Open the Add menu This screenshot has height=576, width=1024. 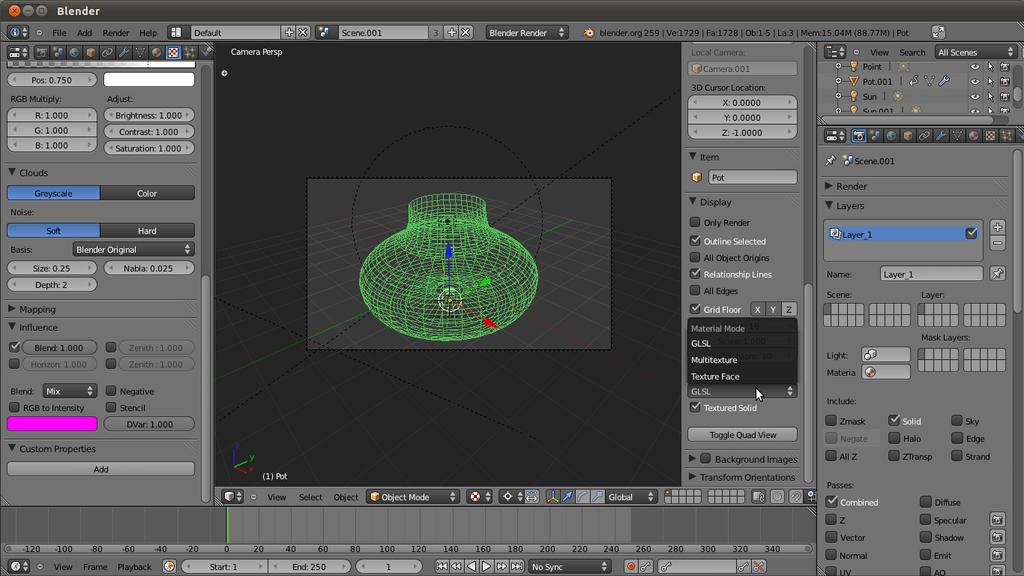click(85, 33)
